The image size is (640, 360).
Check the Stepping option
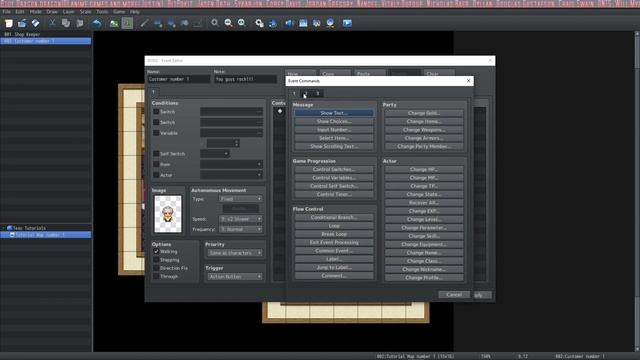[x=156, y=260]
